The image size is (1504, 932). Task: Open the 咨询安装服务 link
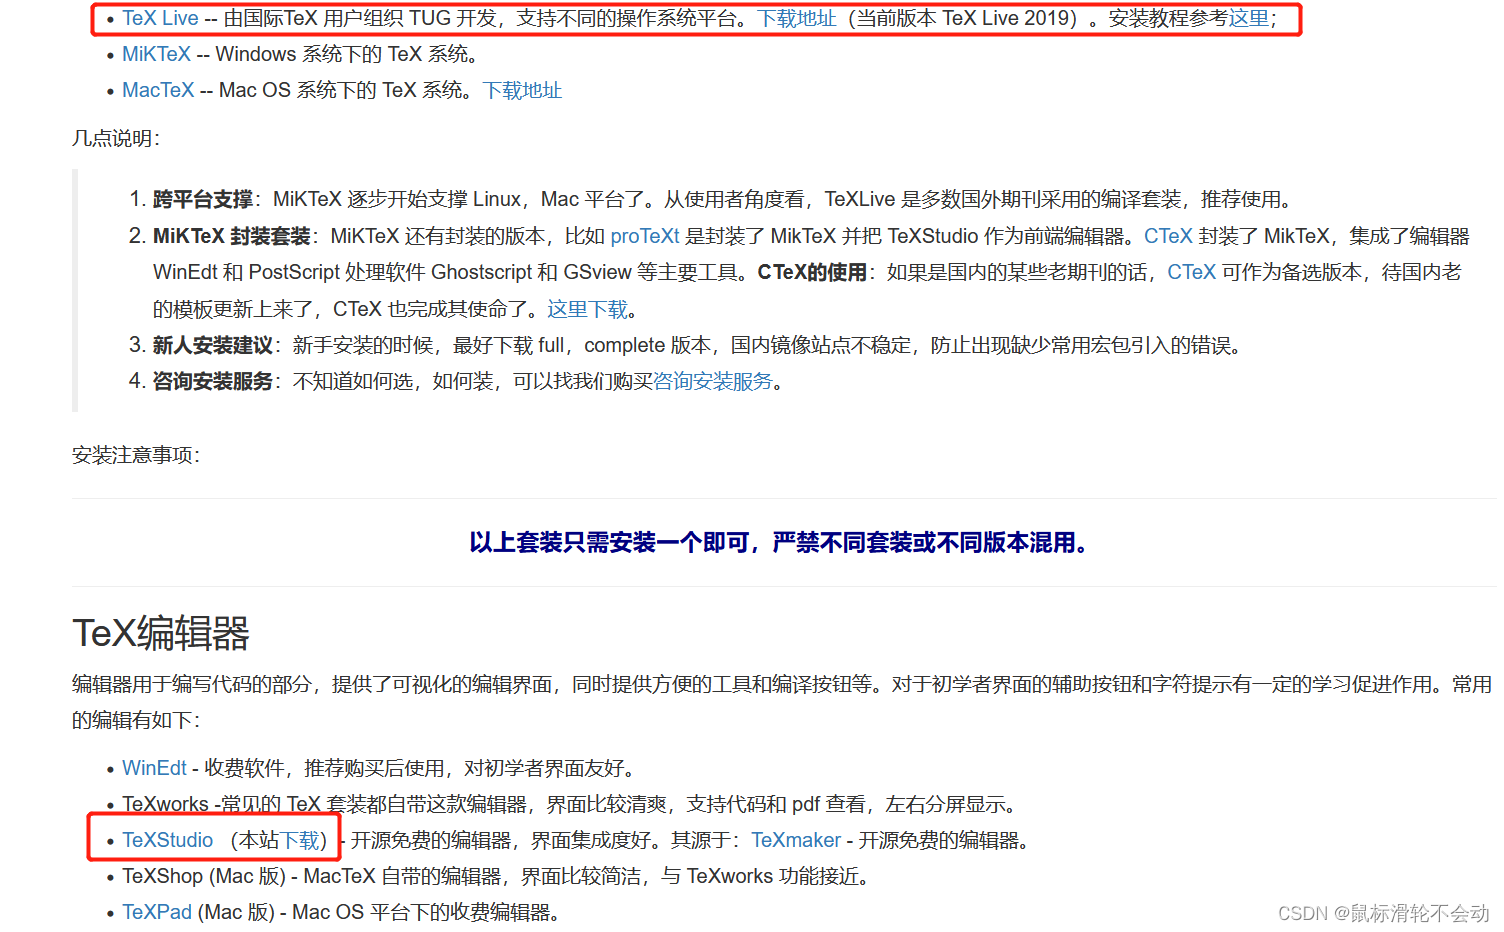coord(713,381)
